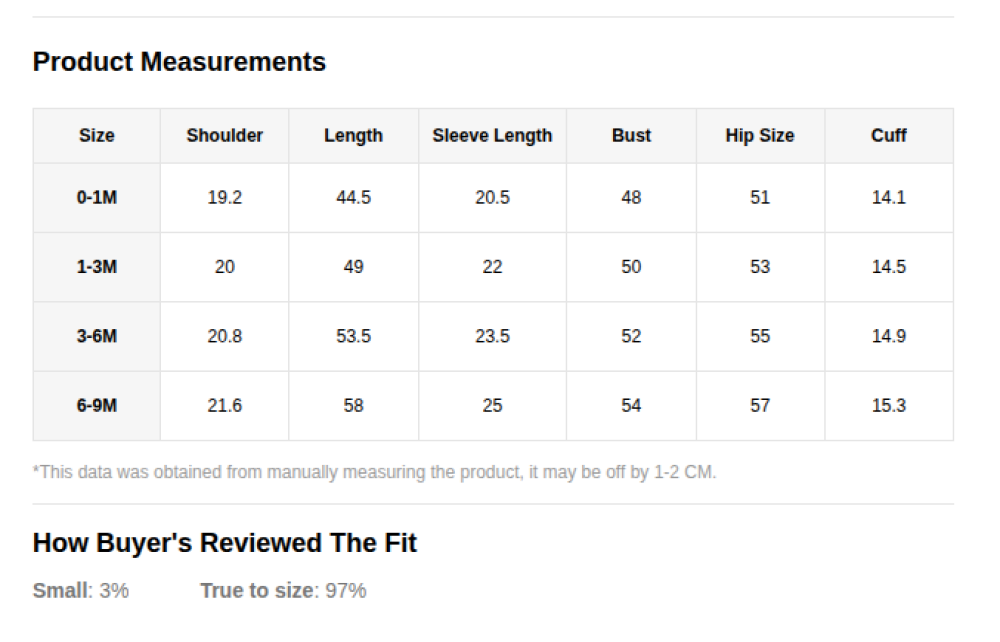Select the 1-3M size row label

97,267
